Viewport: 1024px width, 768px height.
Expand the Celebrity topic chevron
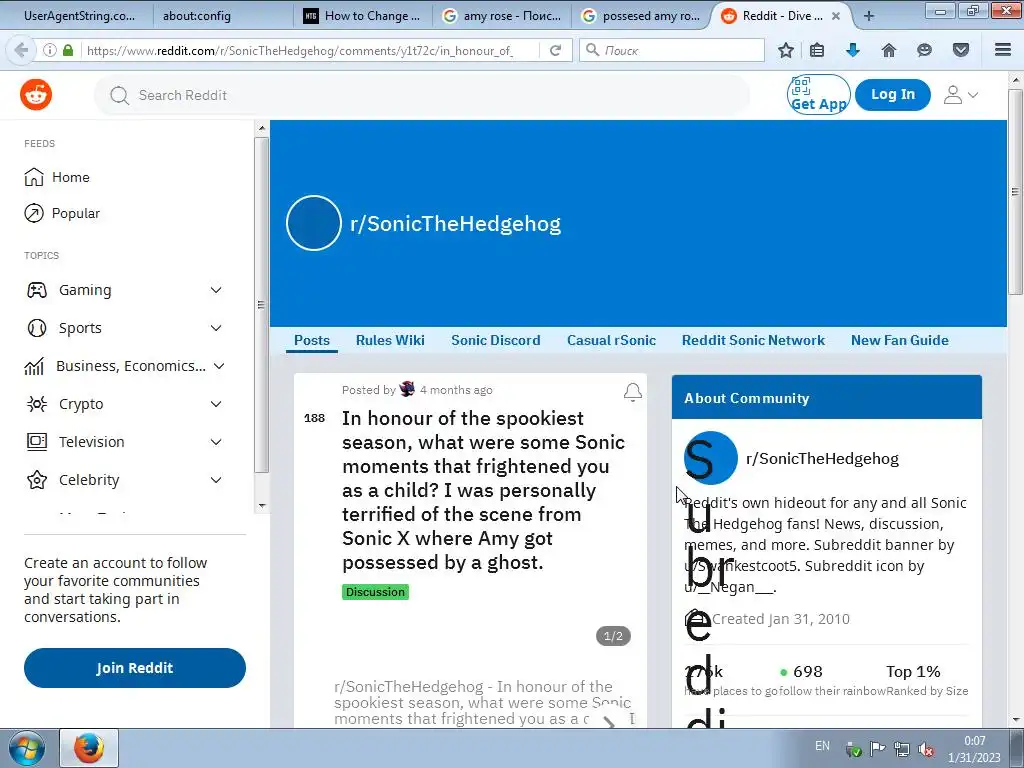(x=216, y=480)
